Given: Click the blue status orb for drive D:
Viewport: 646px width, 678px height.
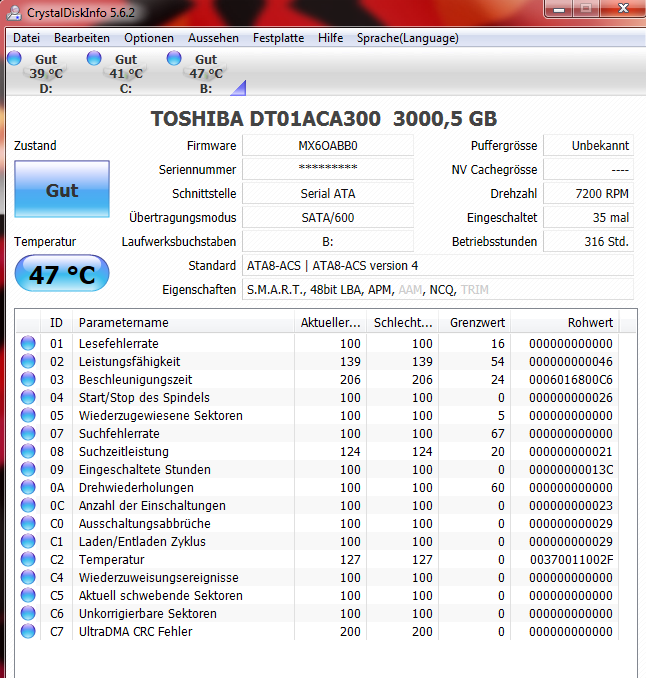Looking at the screenshot, I should point(14,58).
